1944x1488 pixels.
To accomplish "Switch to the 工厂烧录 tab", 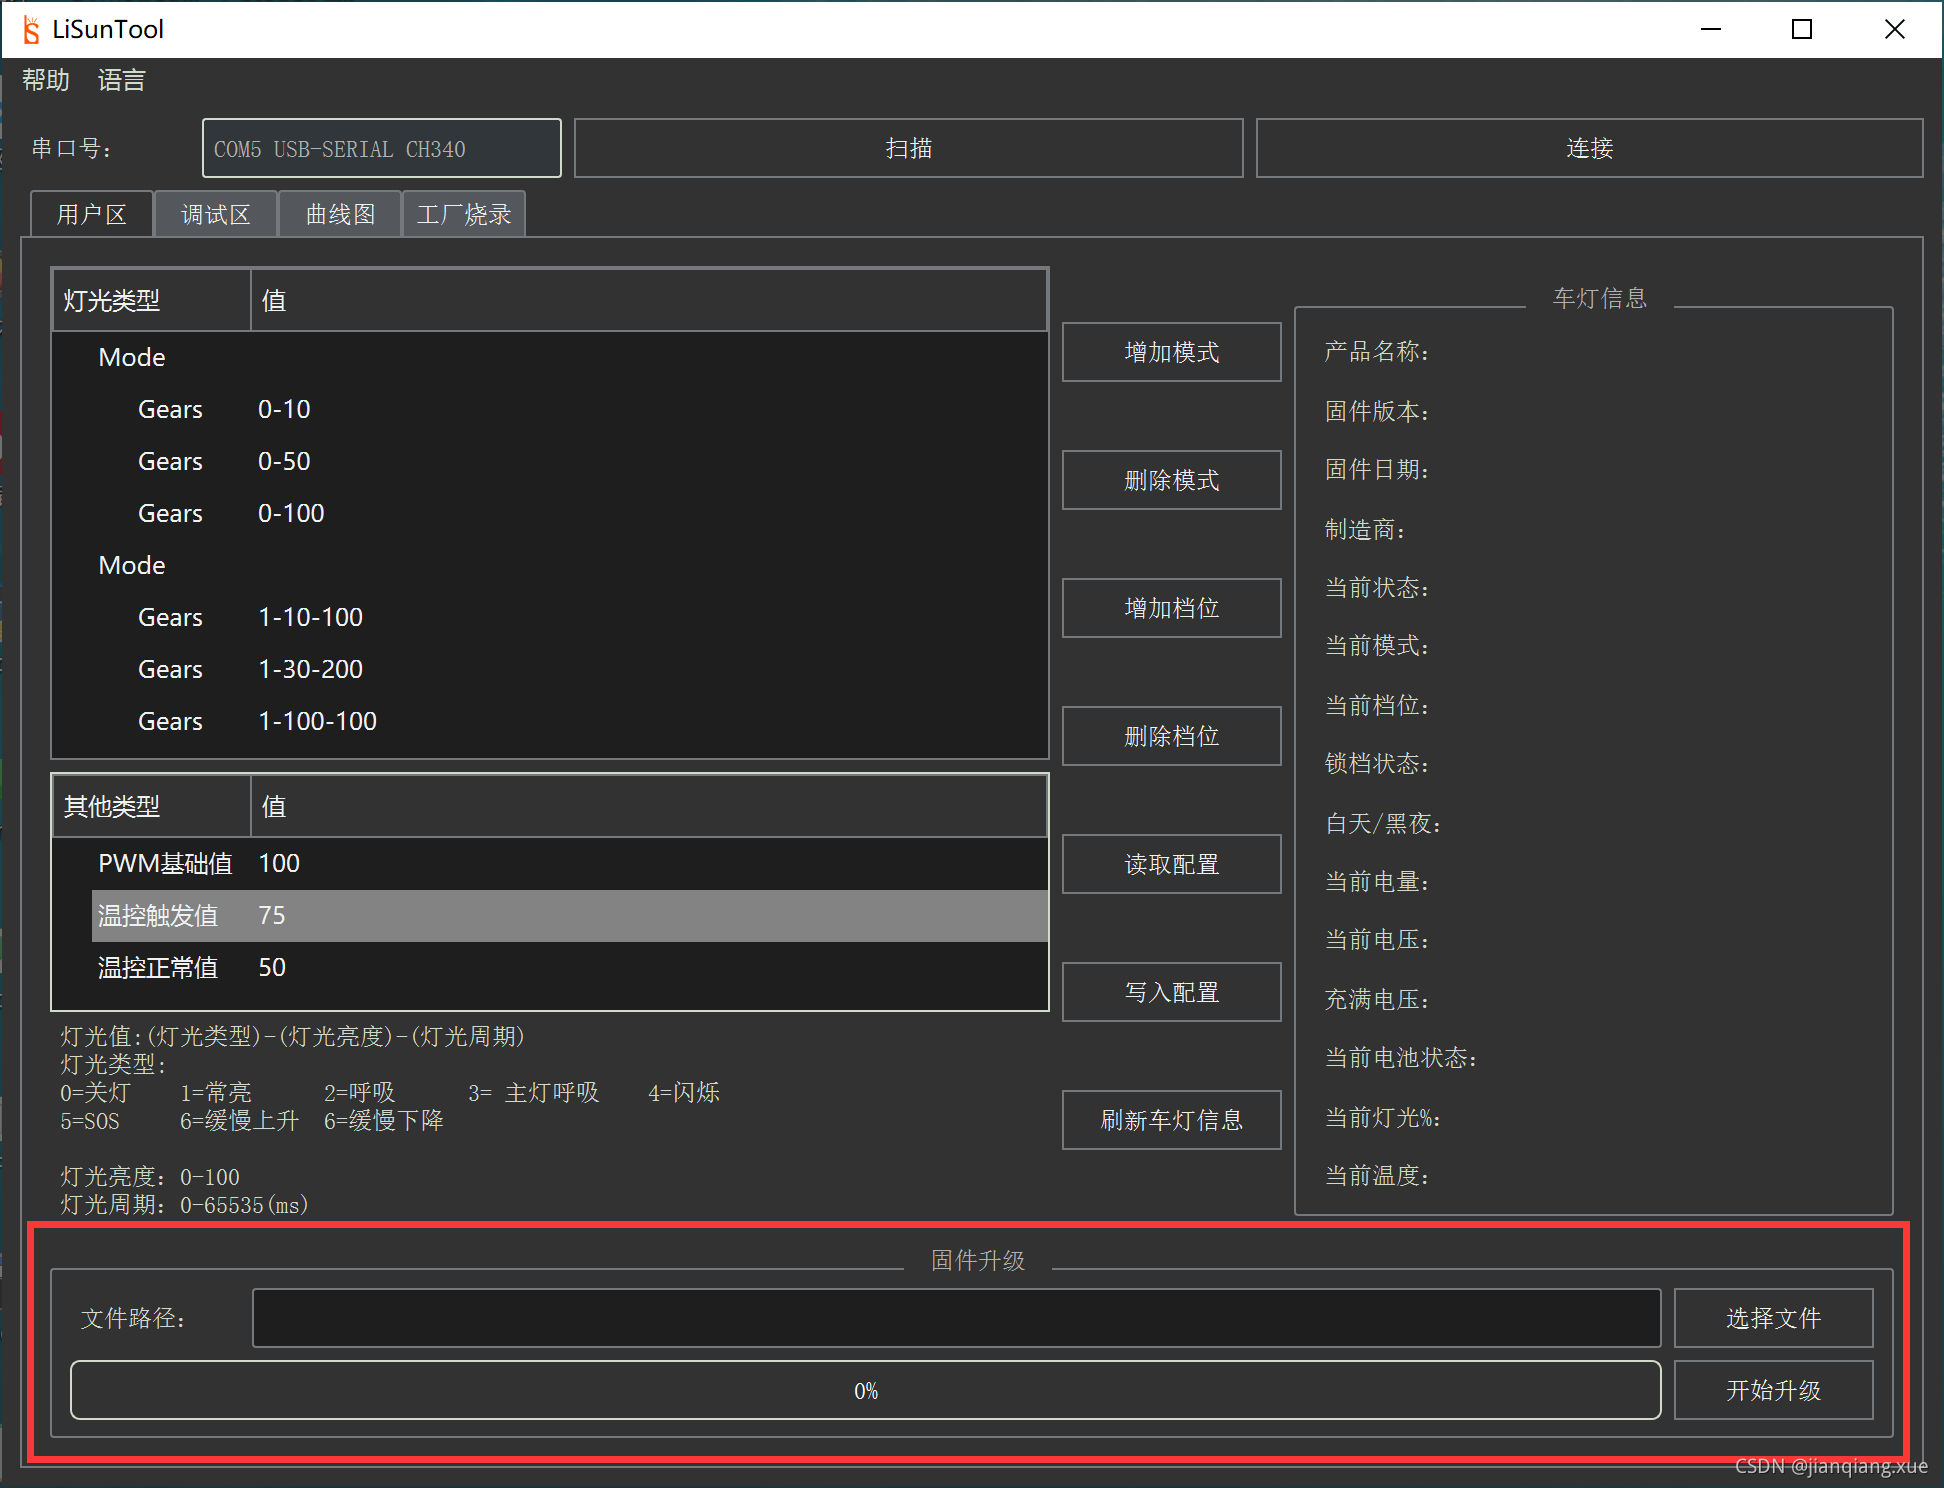I will tap(464, 214).
